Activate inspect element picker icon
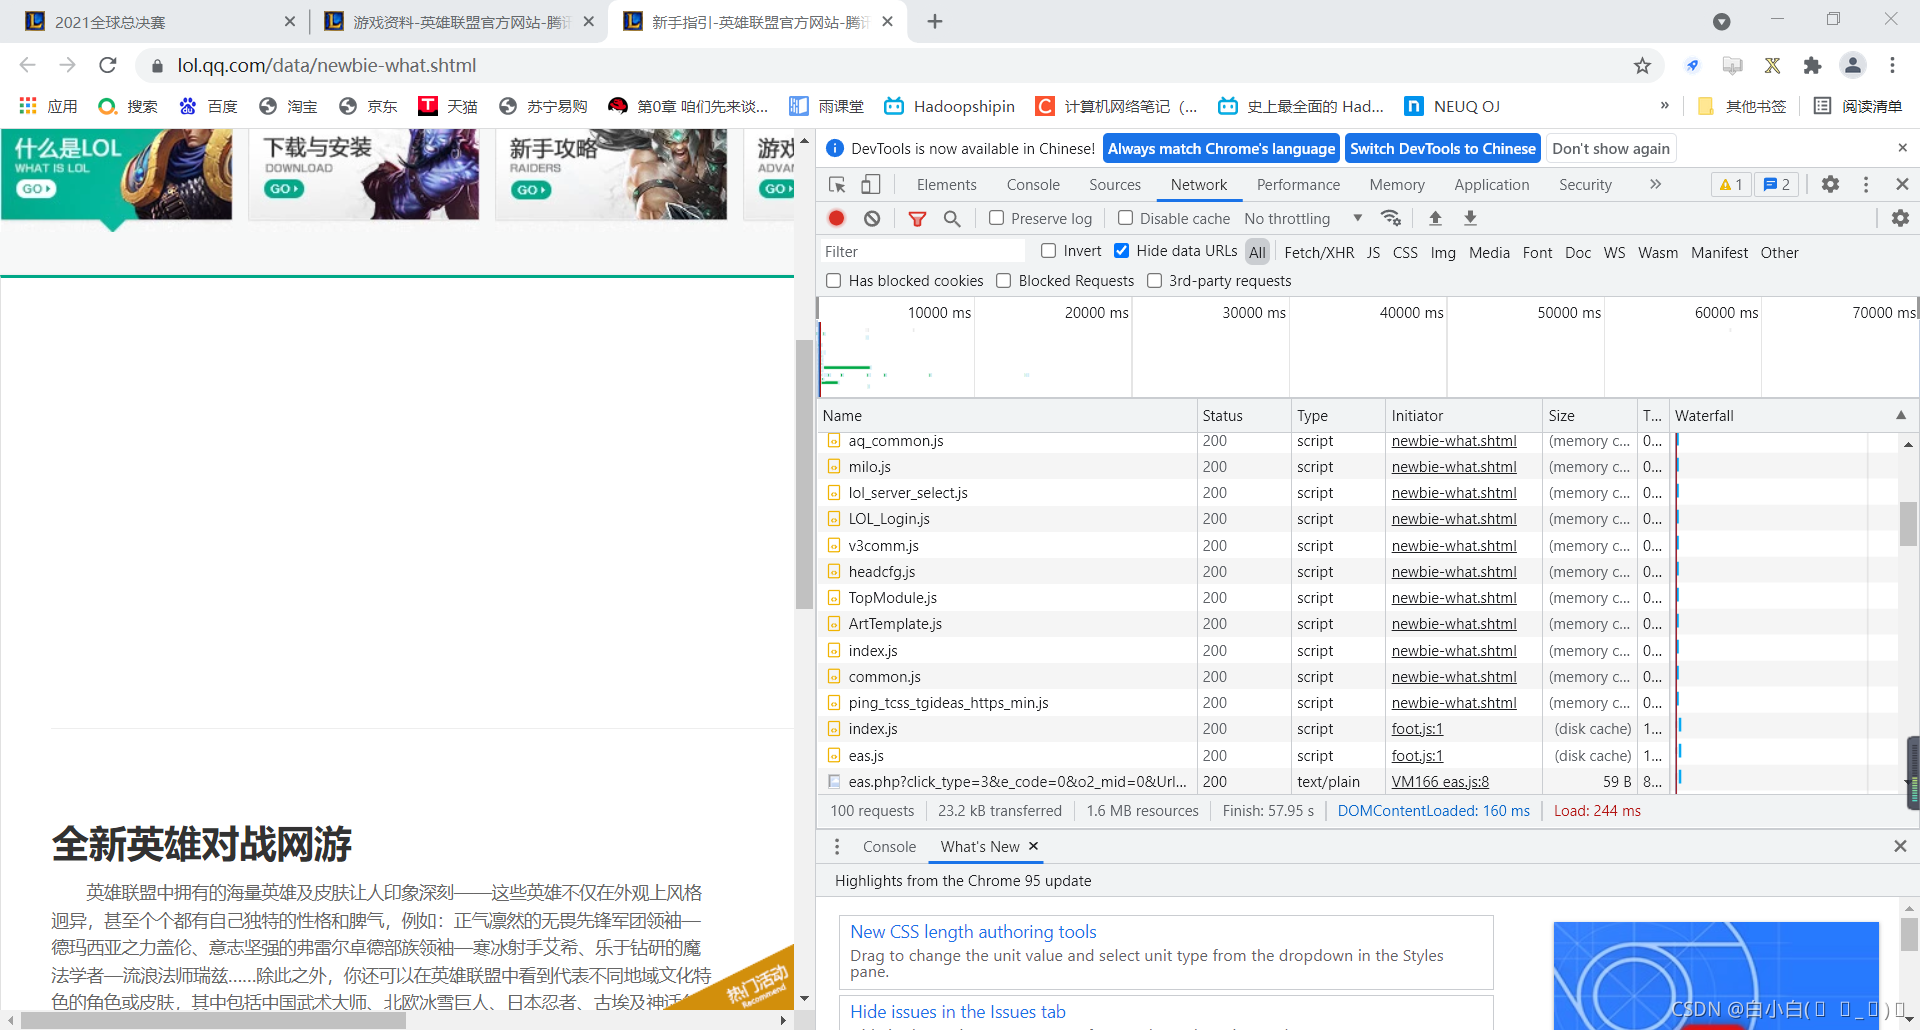1920x1030 pixels. click(x=837, y=184)
